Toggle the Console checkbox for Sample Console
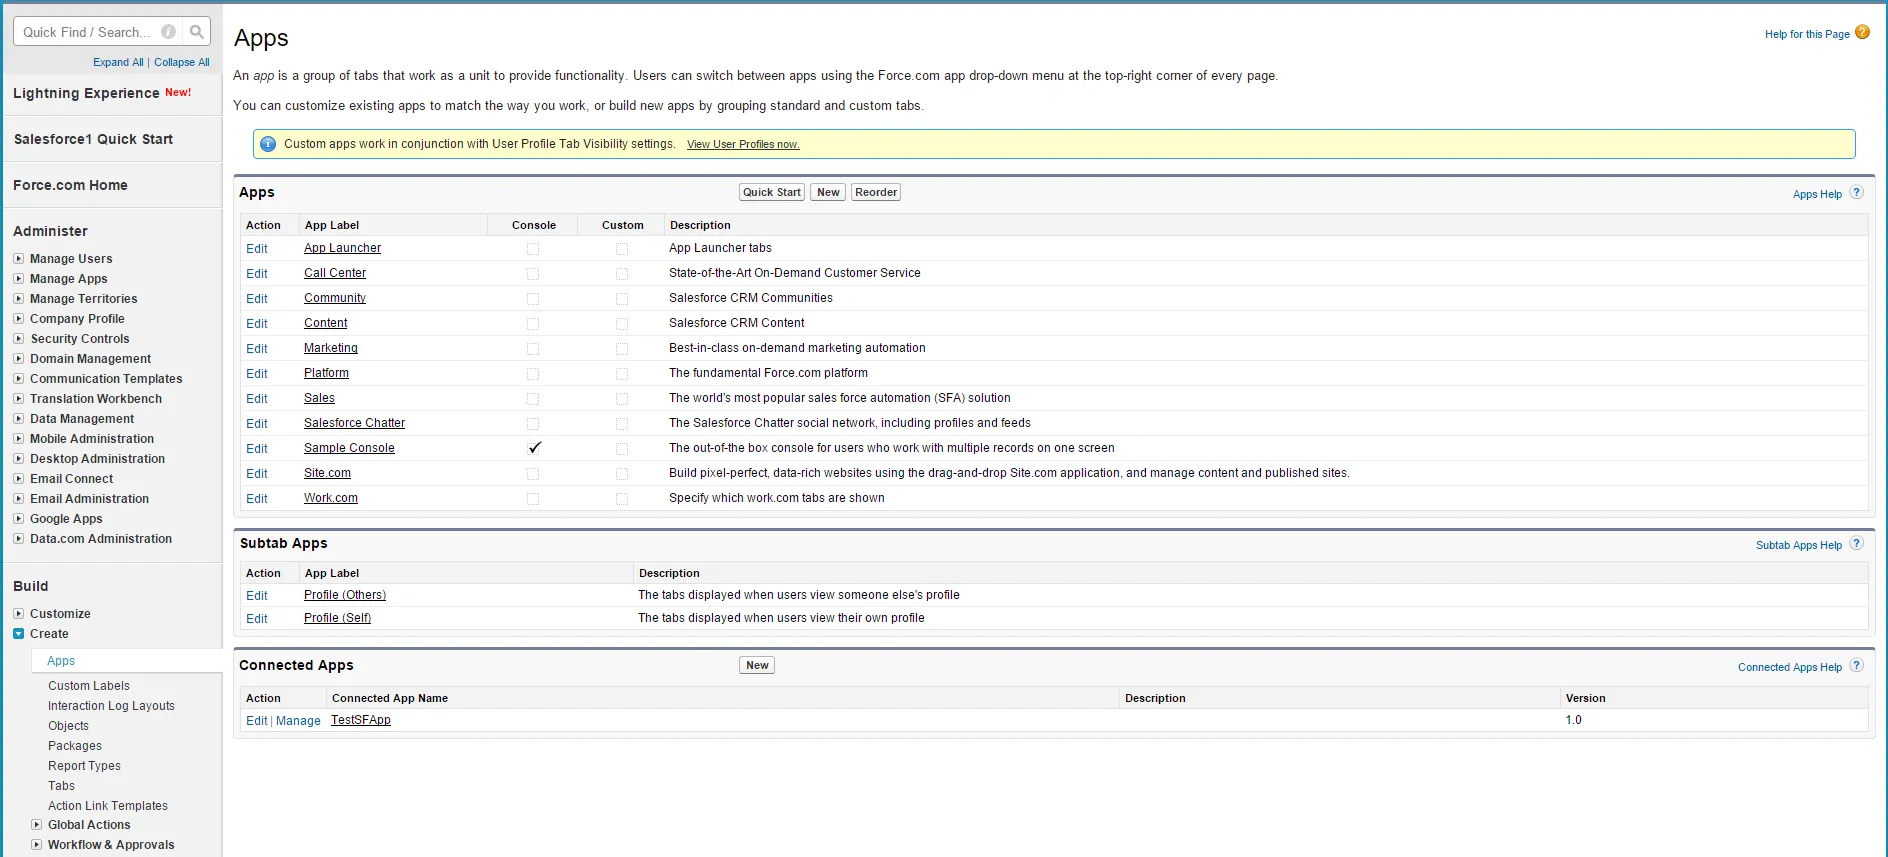1888x857 pixels. pyautogui.click(x=534, y=448)
